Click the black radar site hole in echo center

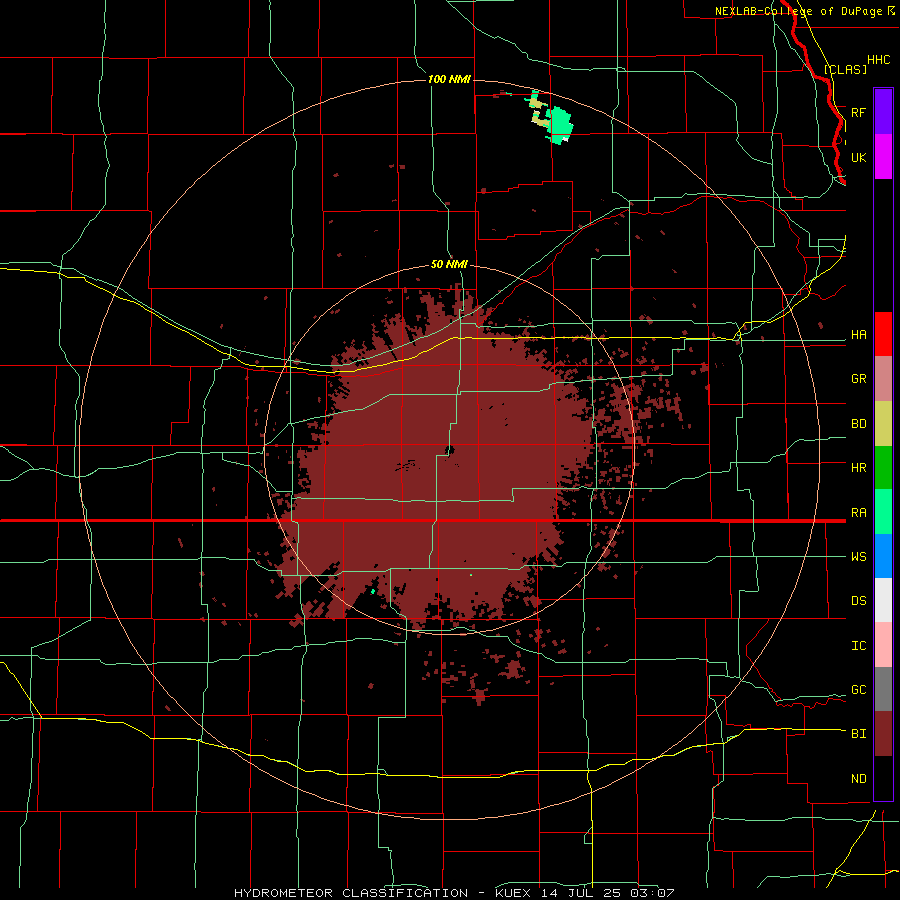point(449,451)
